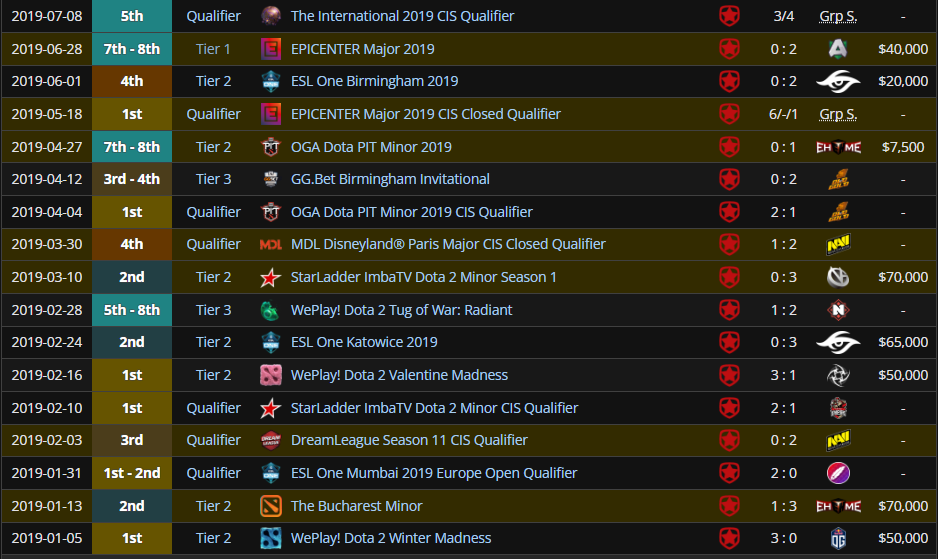The height and width of the screenshot is (559, 938).
Task: Open the ESL One Katowice 2019 link
Action: point(364,342)
